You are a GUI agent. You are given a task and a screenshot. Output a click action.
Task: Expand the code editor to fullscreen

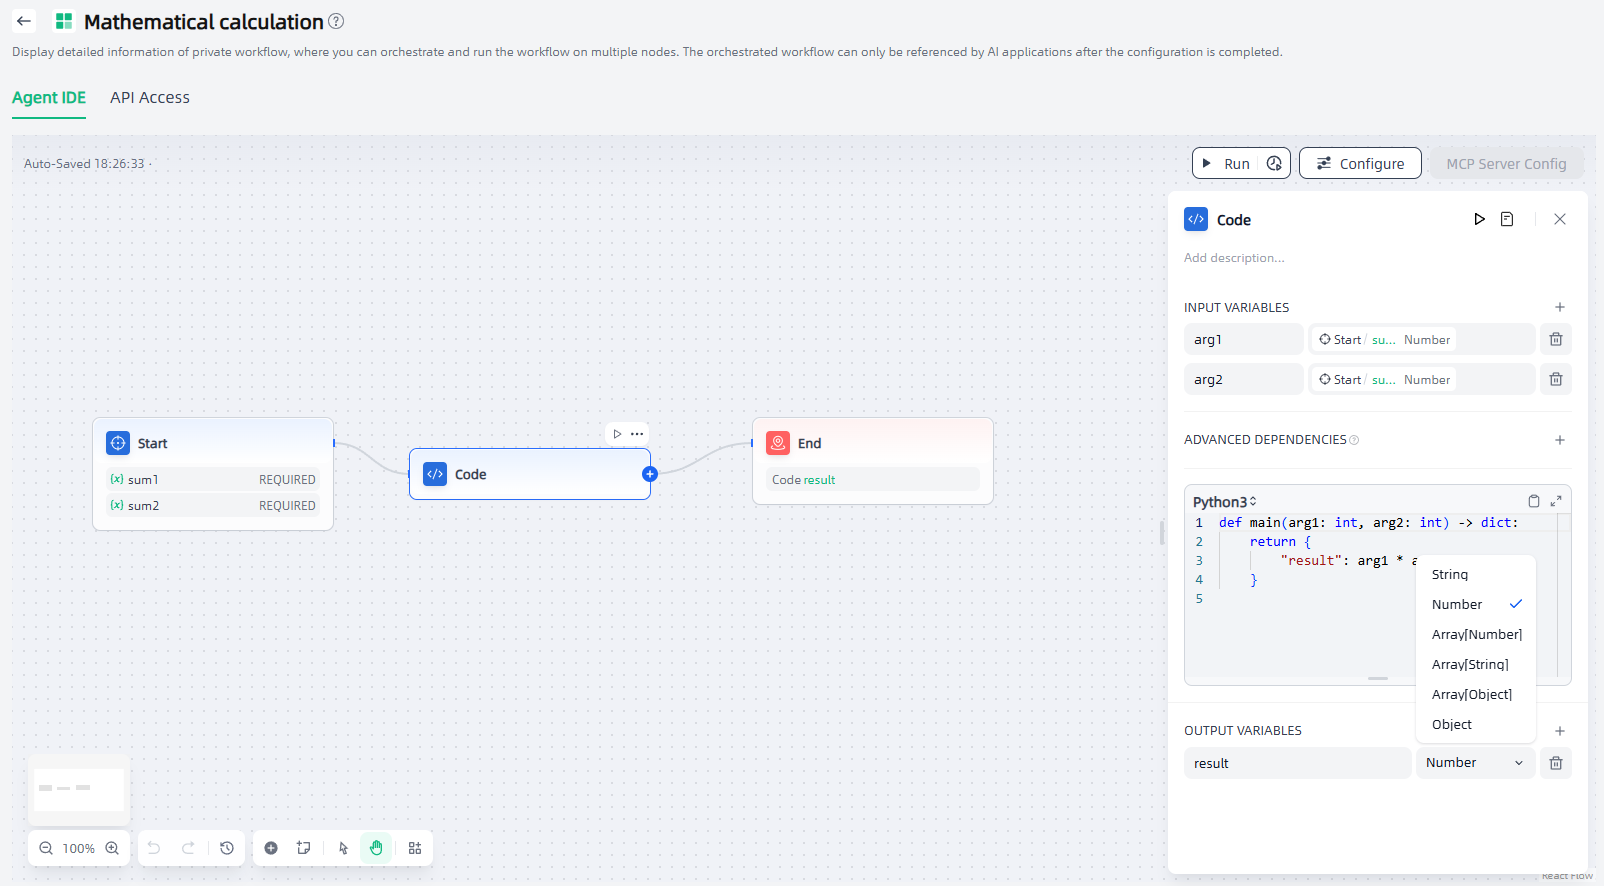click(1556, 501)
